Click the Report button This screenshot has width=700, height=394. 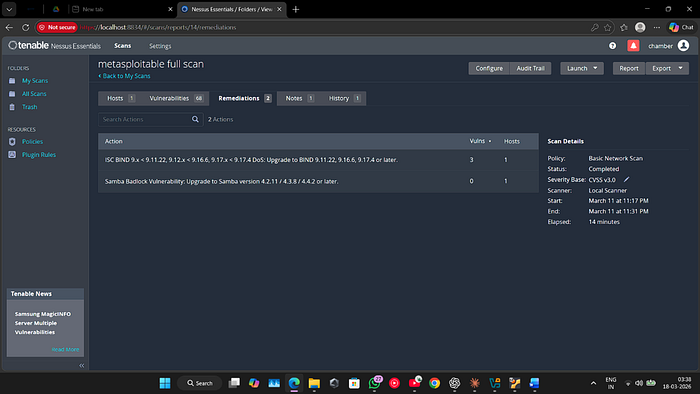coord(629,68)
